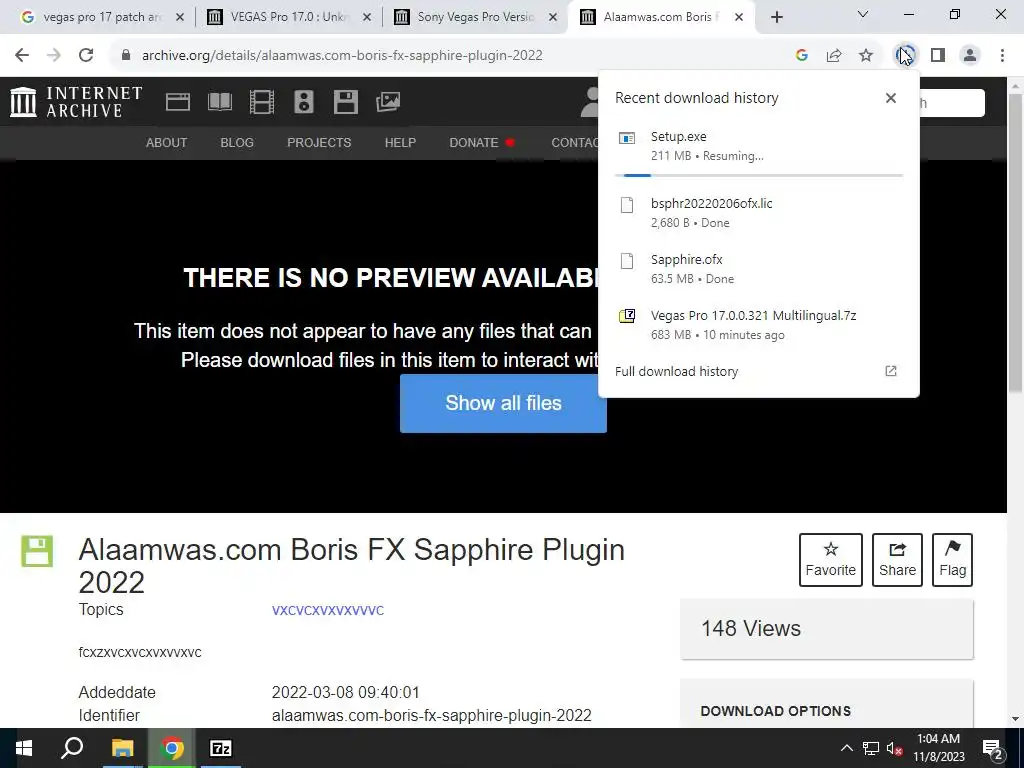Open Vegas Pro 17.0.0.321 Multilingual.7z download
The width and height of the screenshot is (1024, 768).
tap(759, 325)
